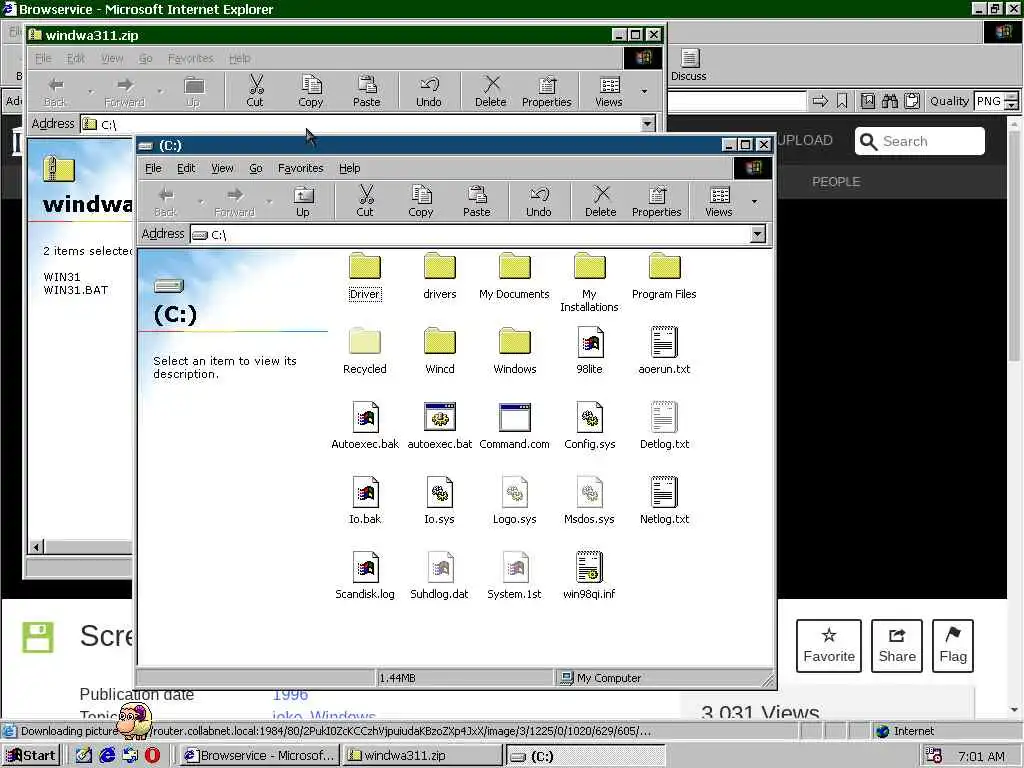Select the 98lite file icon

pyautogui.click(x=589, y=351)
